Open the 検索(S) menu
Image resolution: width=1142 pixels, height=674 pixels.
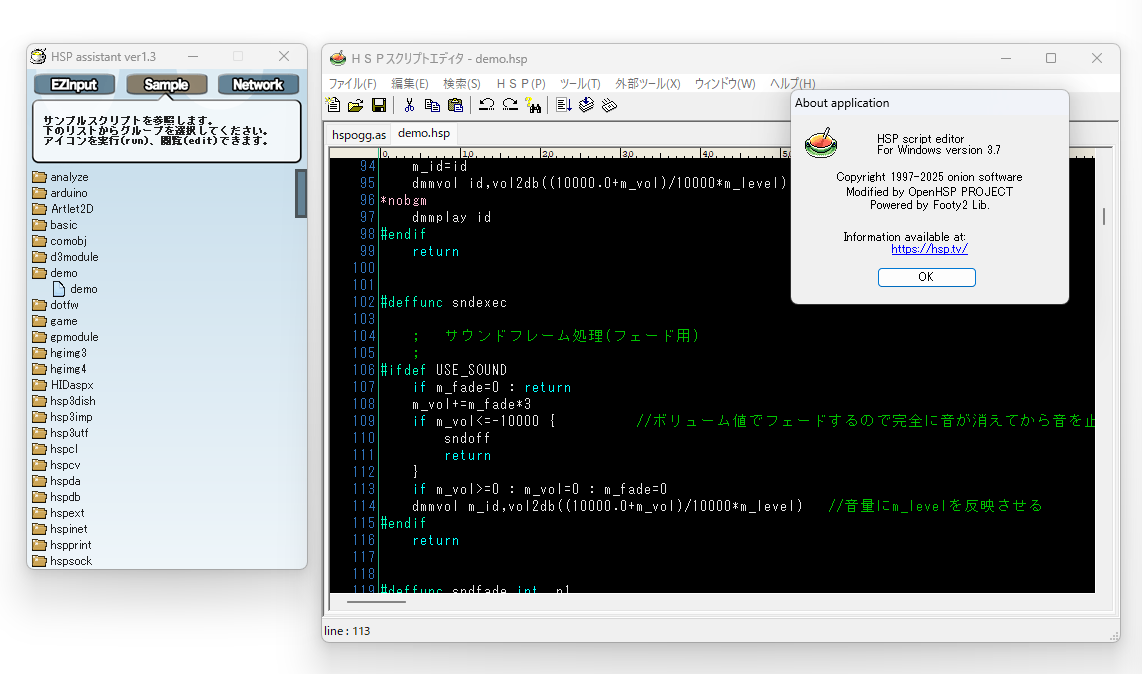[462, 84]
